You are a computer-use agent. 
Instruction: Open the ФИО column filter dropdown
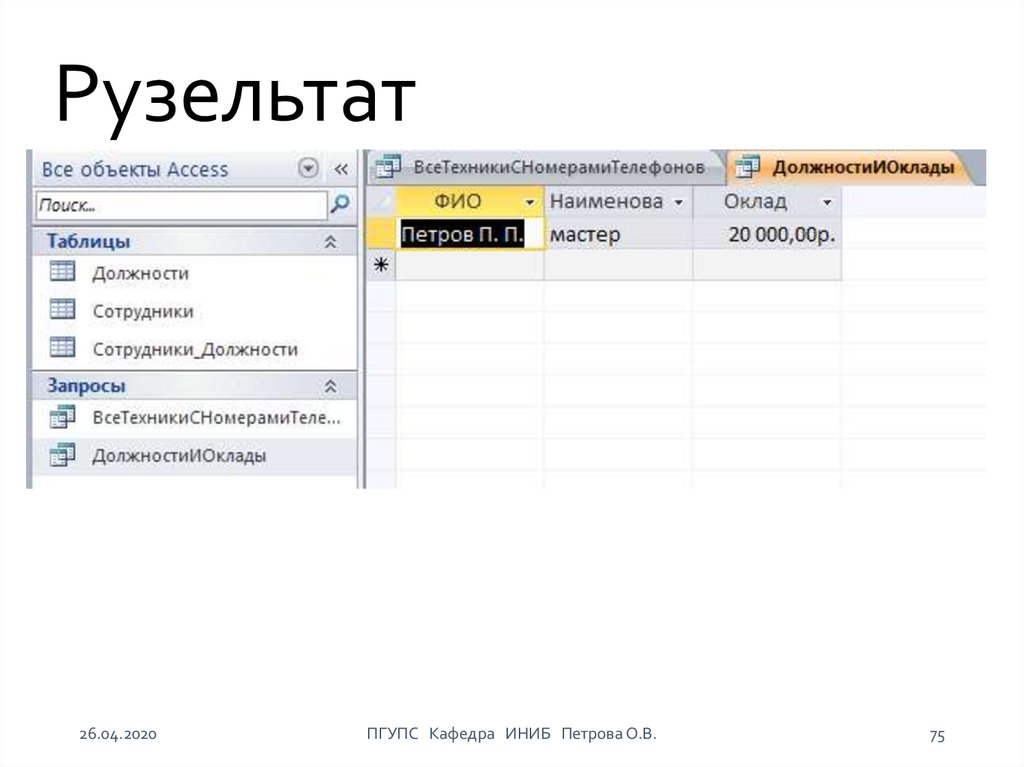[529, 202]
